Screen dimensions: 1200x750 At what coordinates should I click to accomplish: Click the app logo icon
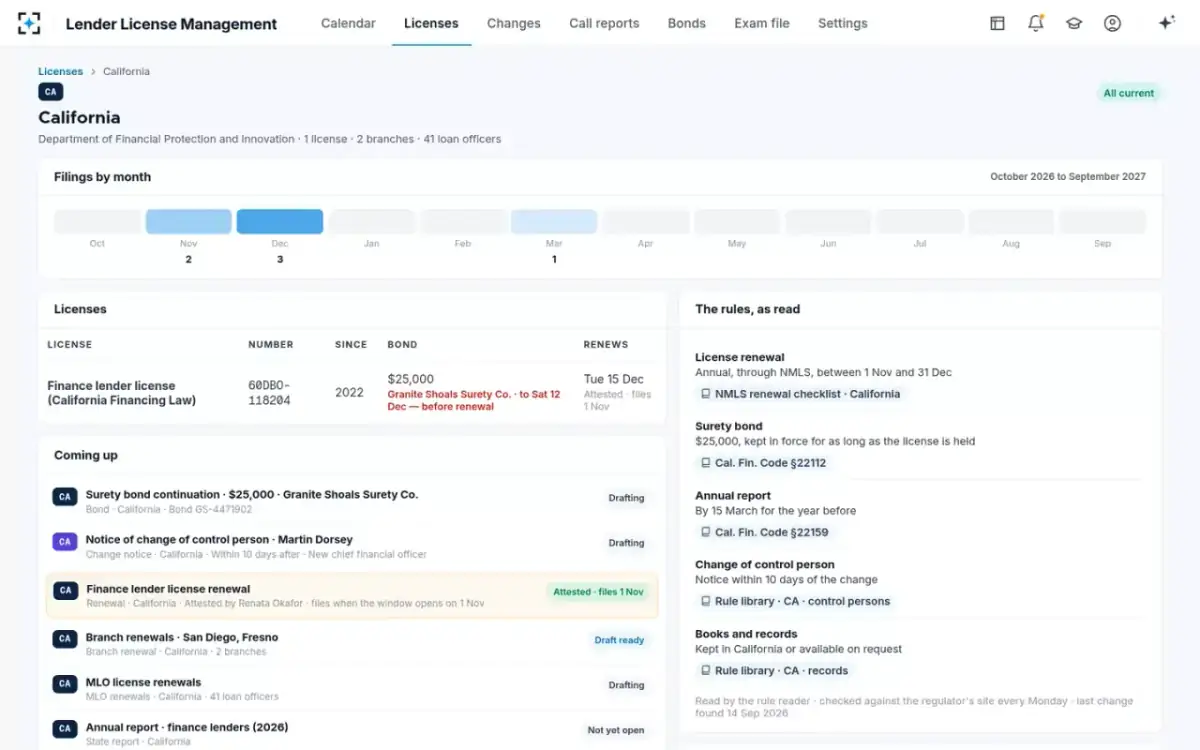tap(29, 23)
